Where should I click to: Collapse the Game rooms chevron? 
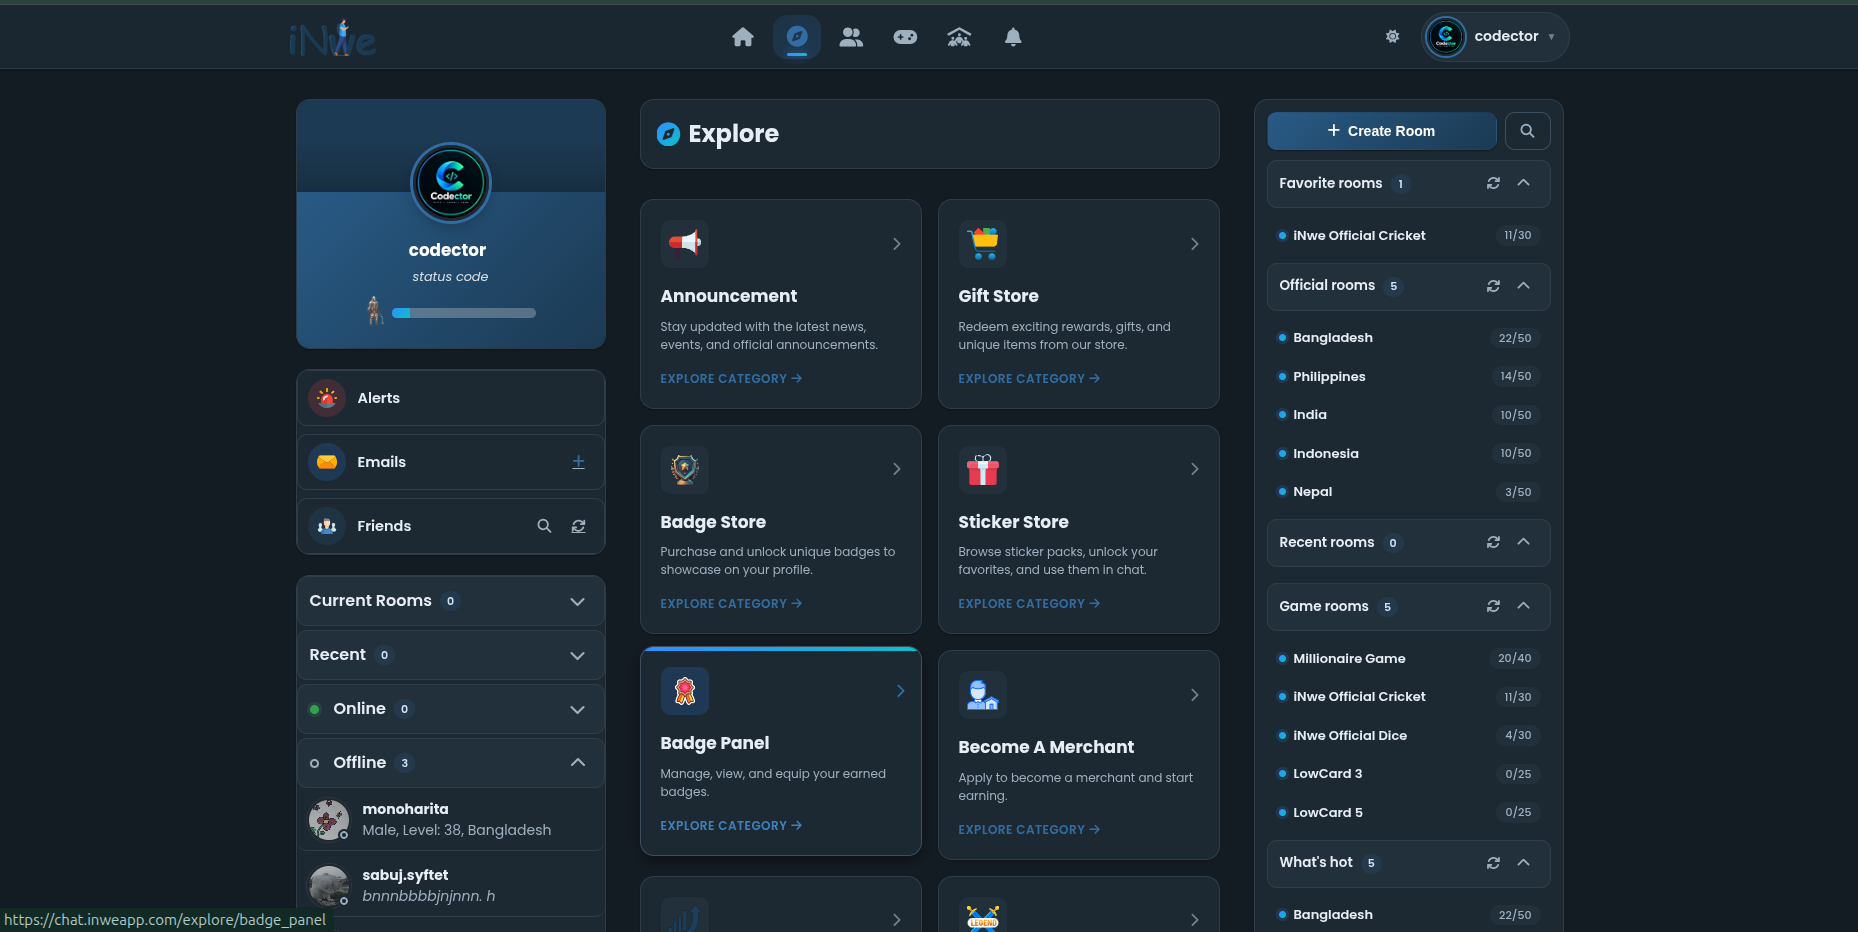coord(1523,606)
